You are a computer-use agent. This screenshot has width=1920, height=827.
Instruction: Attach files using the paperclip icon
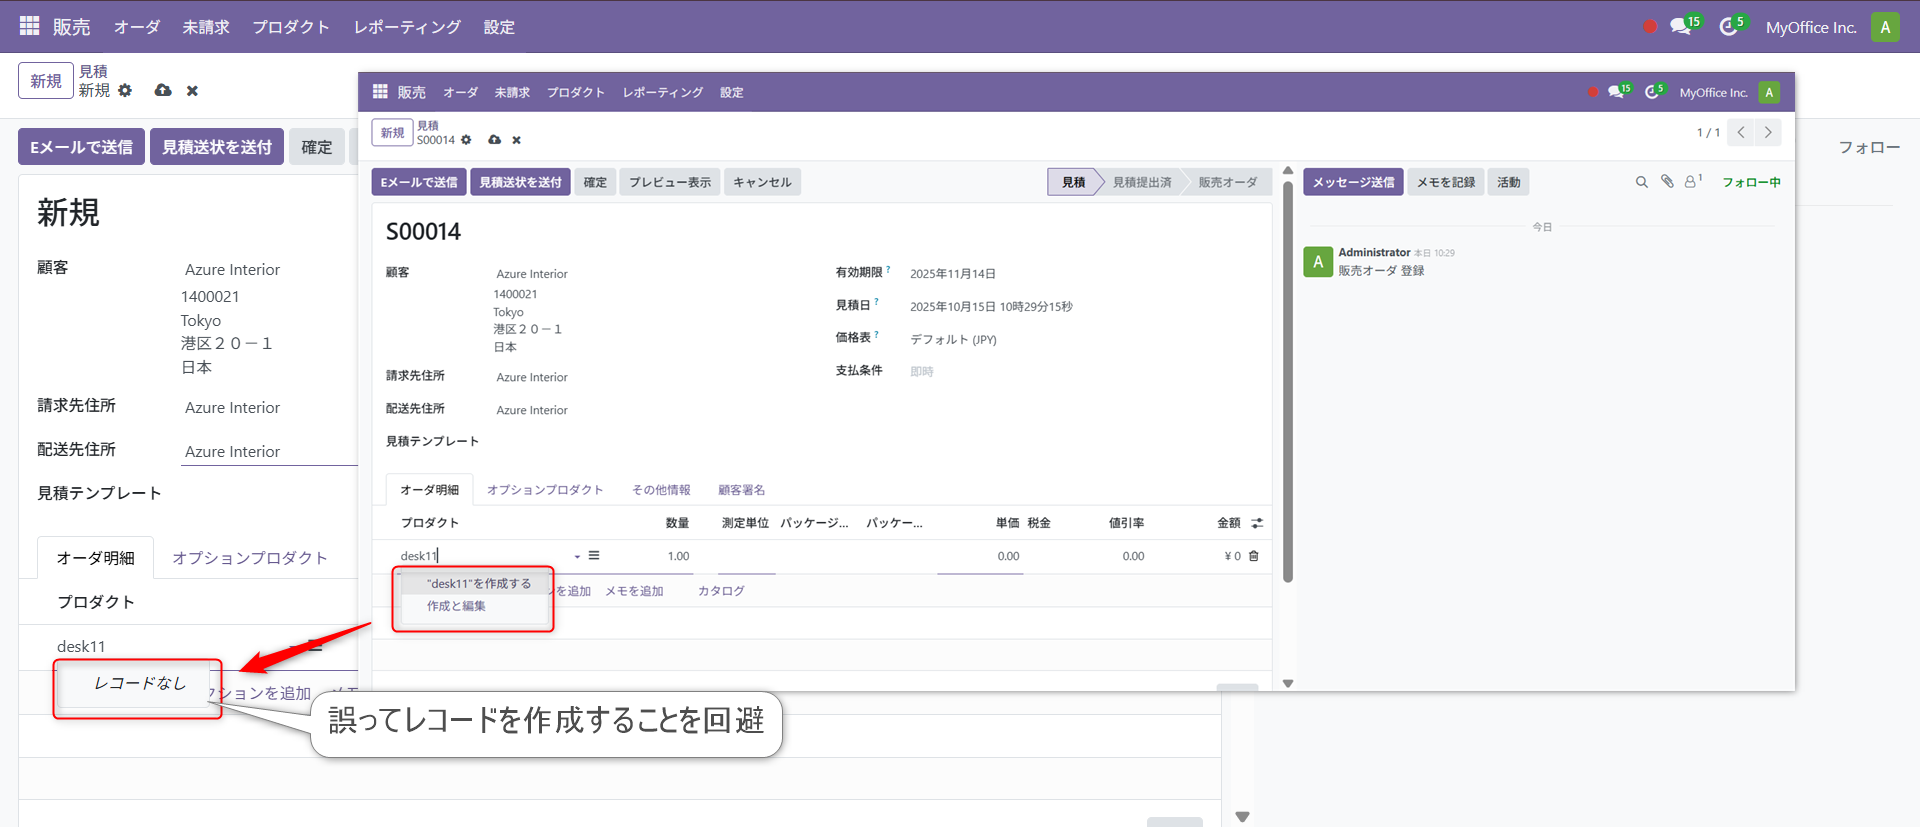click(1667, 182)
